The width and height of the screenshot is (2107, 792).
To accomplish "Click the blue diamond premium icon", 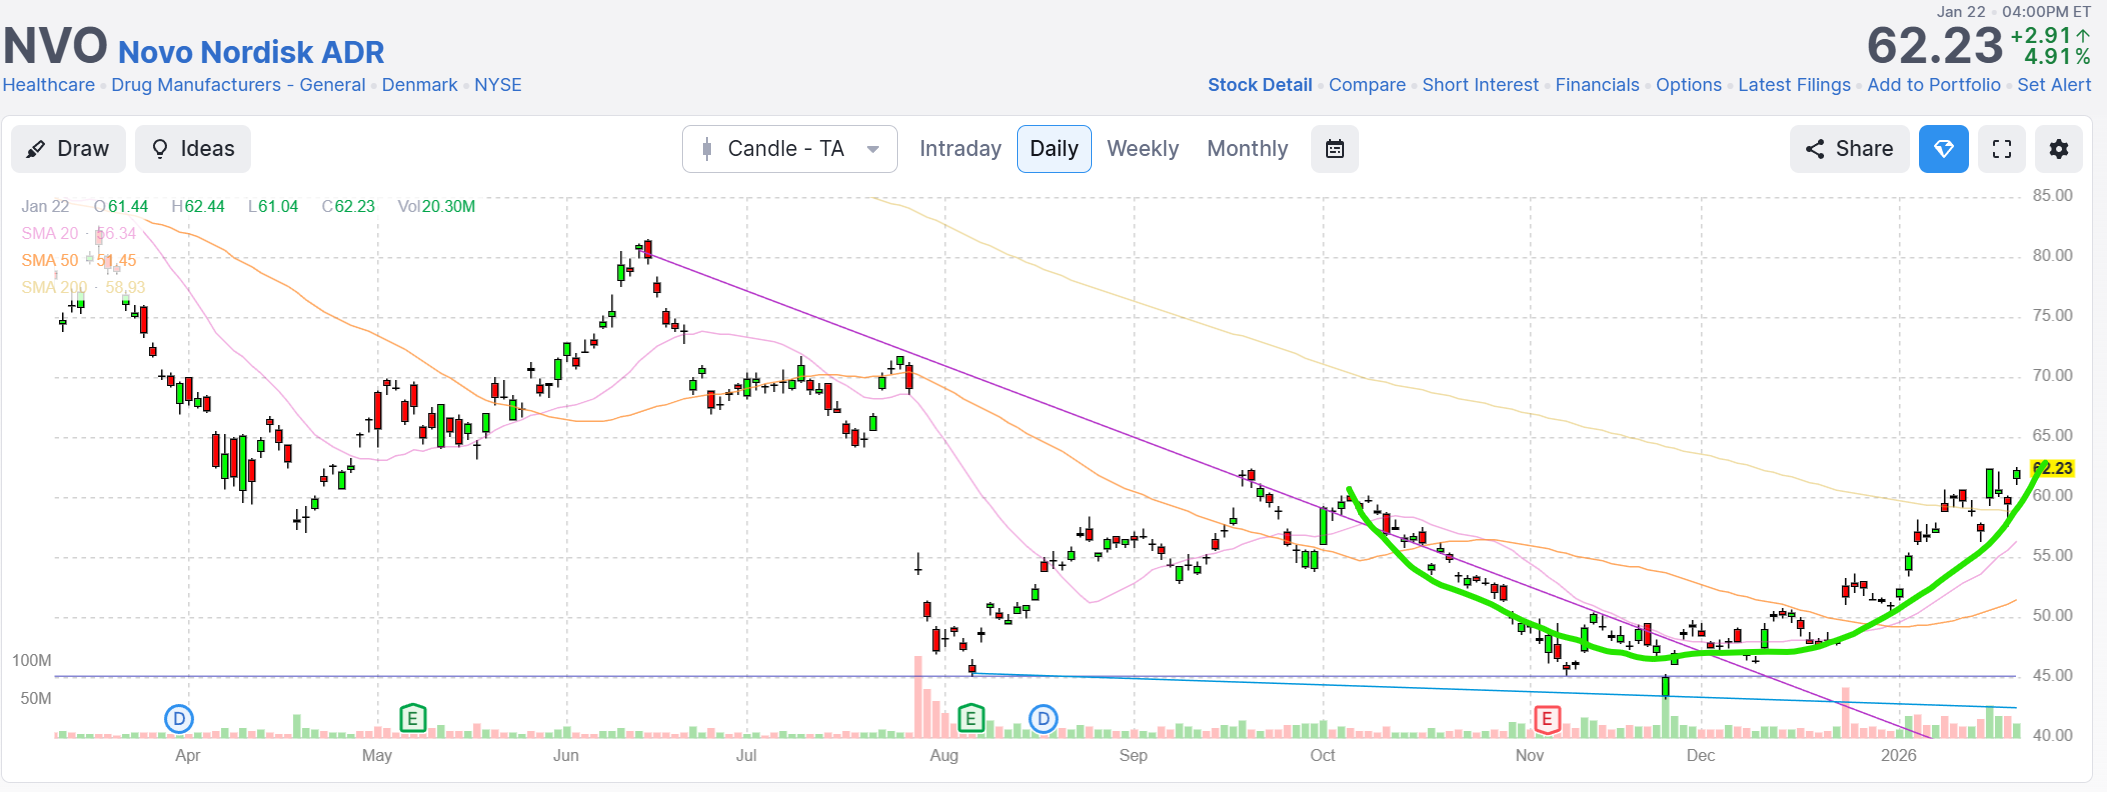I will point(1943,149).
